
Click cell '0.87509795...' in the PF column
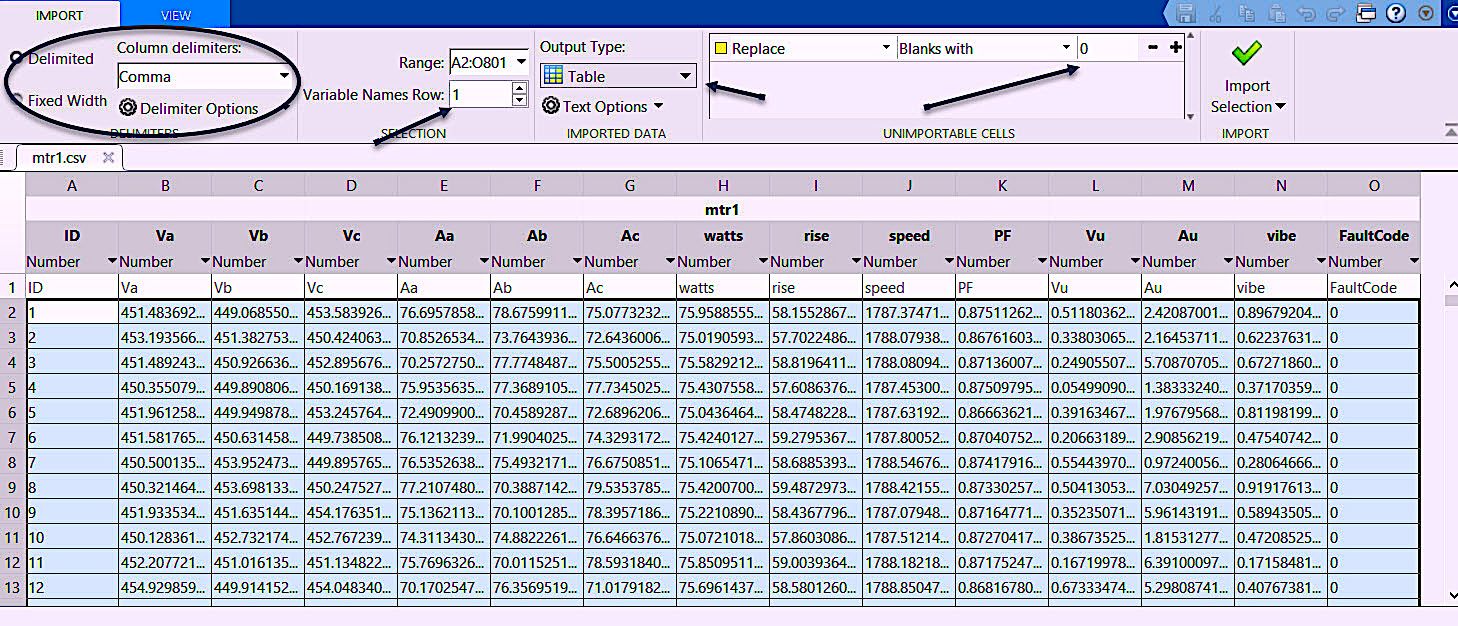point(1002,388)
